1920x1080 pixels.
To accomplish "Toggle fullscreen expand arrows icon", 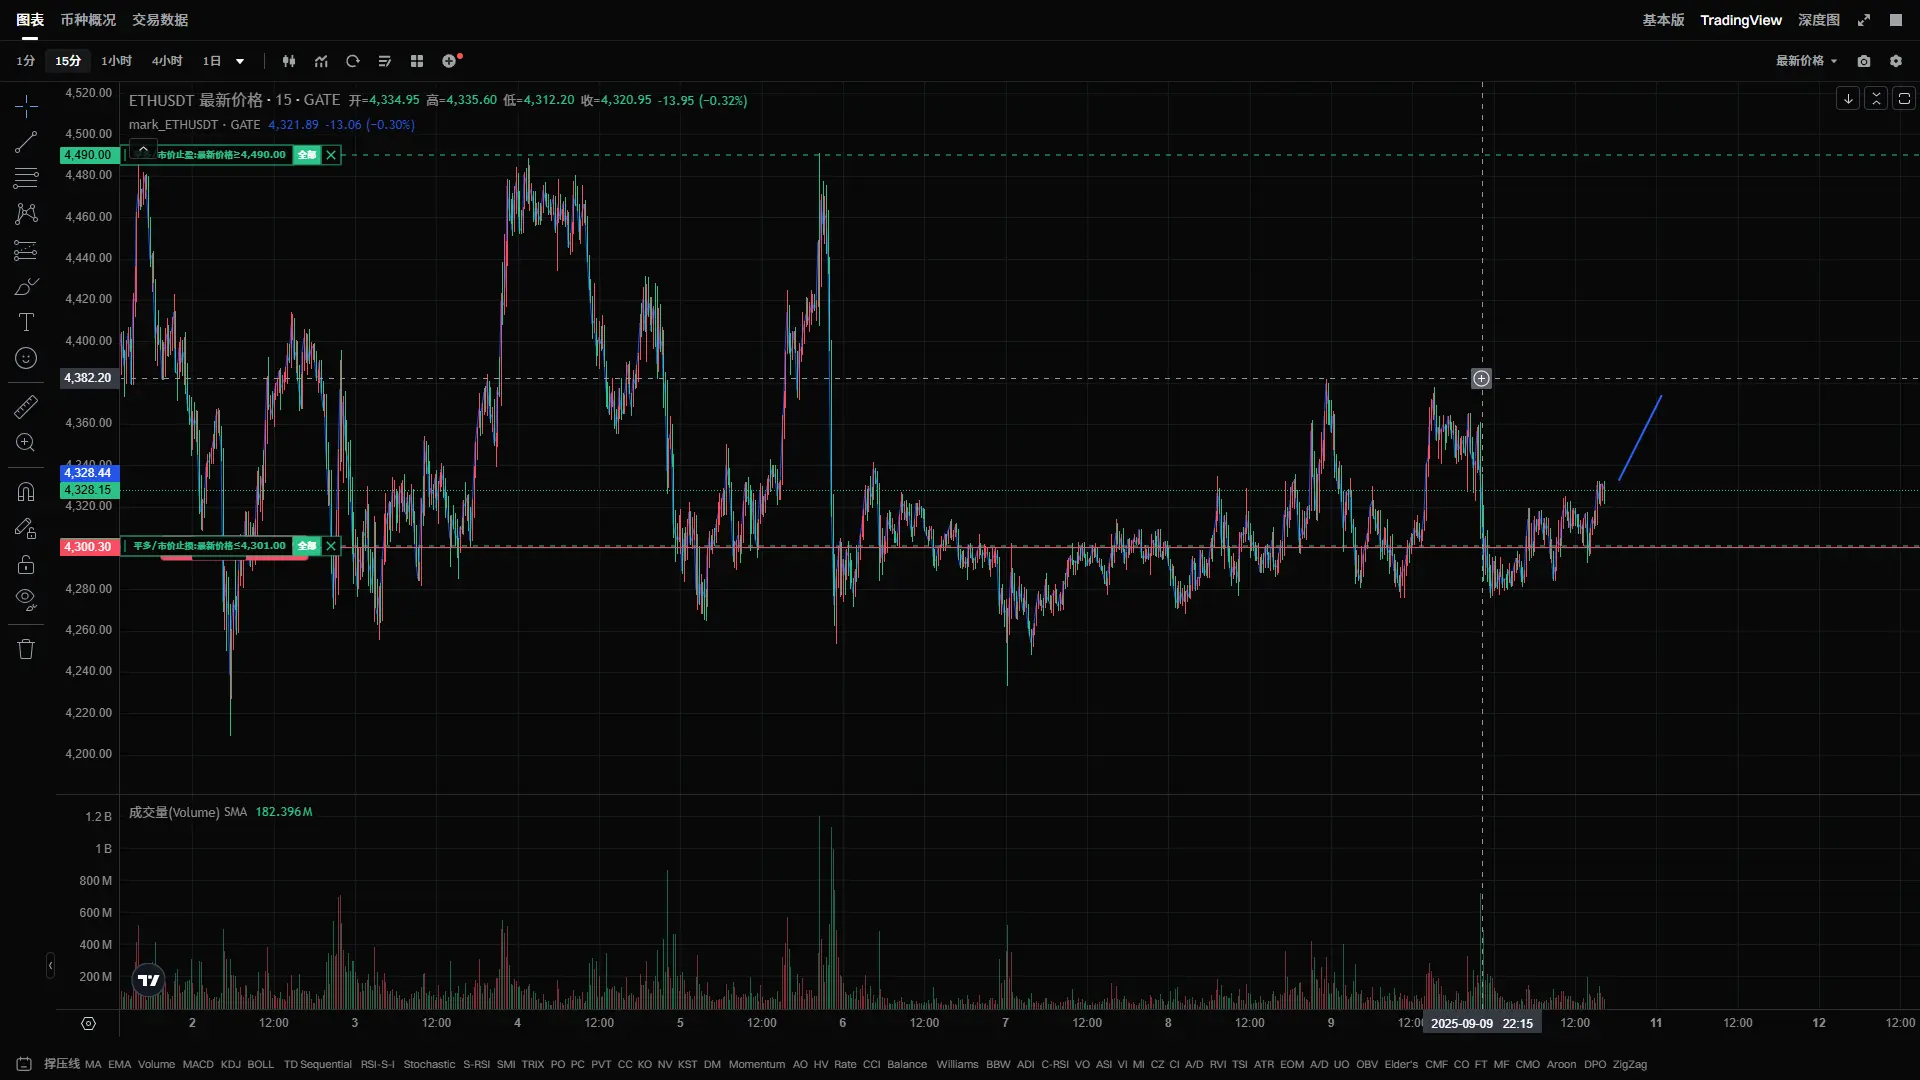I will 1864,20.
